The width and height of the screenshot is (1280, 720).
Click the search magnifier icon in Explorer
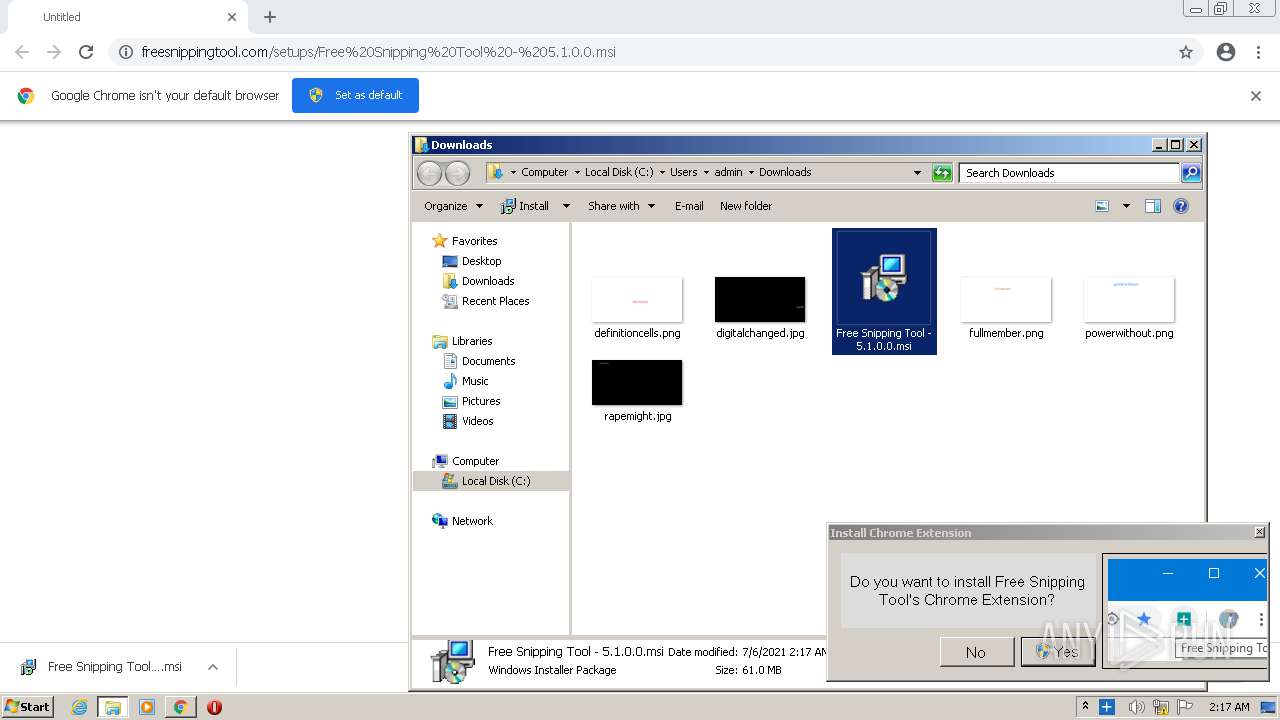tap(1191, 173)
